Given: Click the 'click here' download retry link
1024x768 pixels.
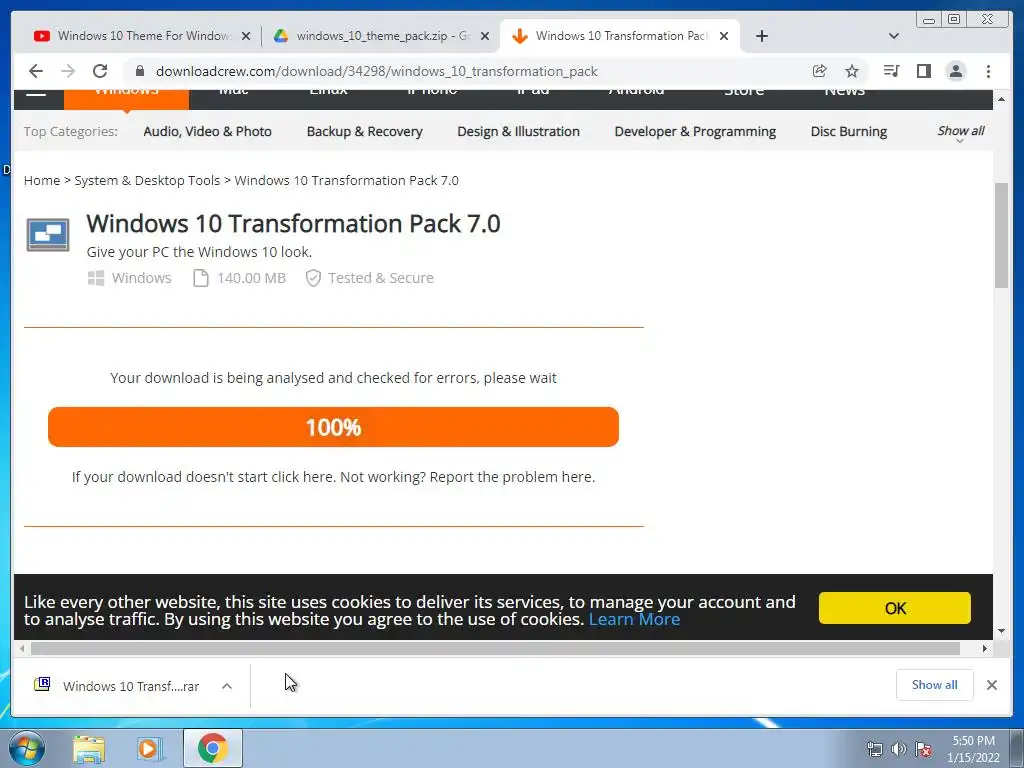Looking at the screenshot, I should pos(302,477).
